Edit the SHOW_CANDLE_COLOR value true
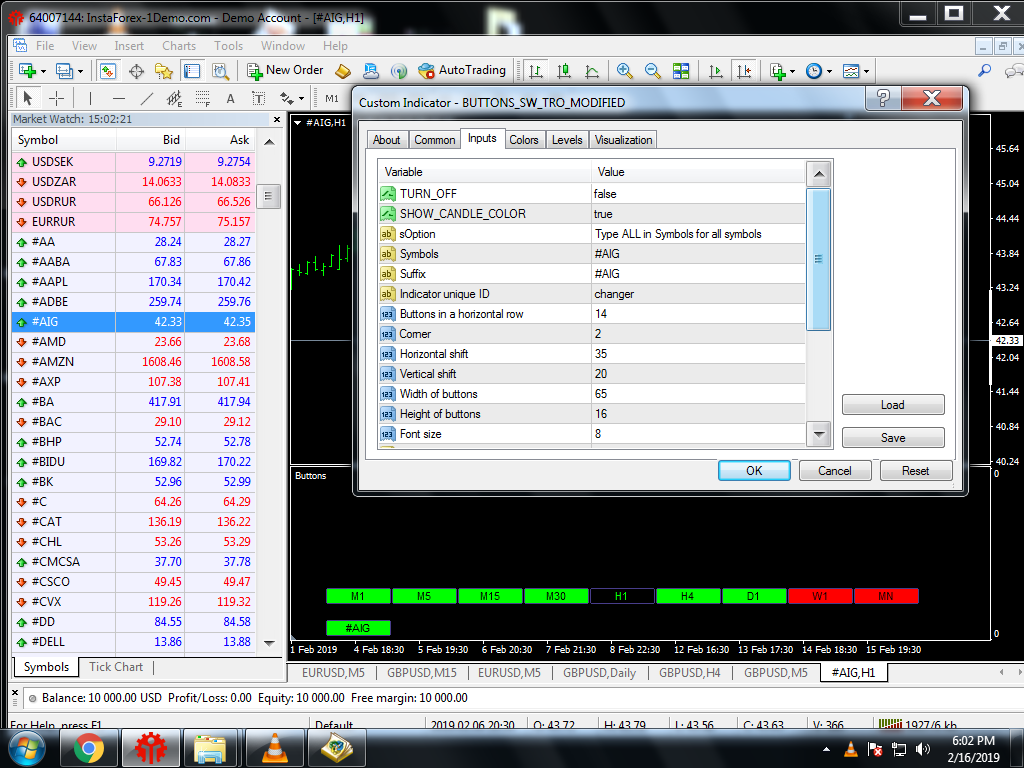This screenshot has height=768, width=1024. (698, 214)
